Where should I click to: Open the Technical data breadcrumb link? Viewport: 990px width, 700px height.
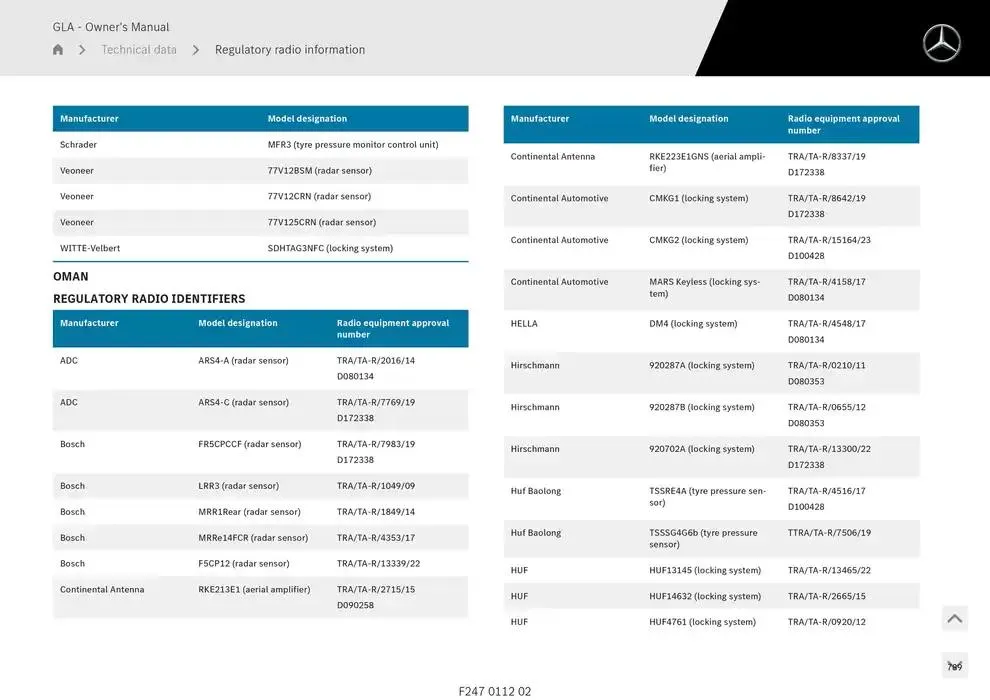click(139, 50)
